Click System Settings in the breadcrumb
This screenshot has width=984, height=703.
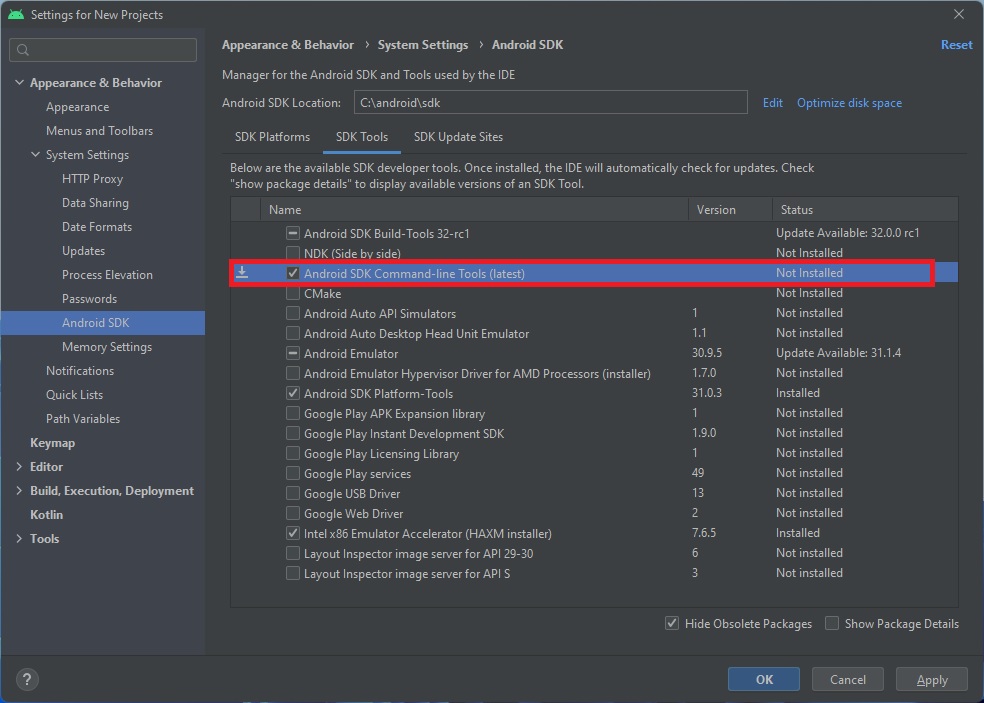click(422, 45)
